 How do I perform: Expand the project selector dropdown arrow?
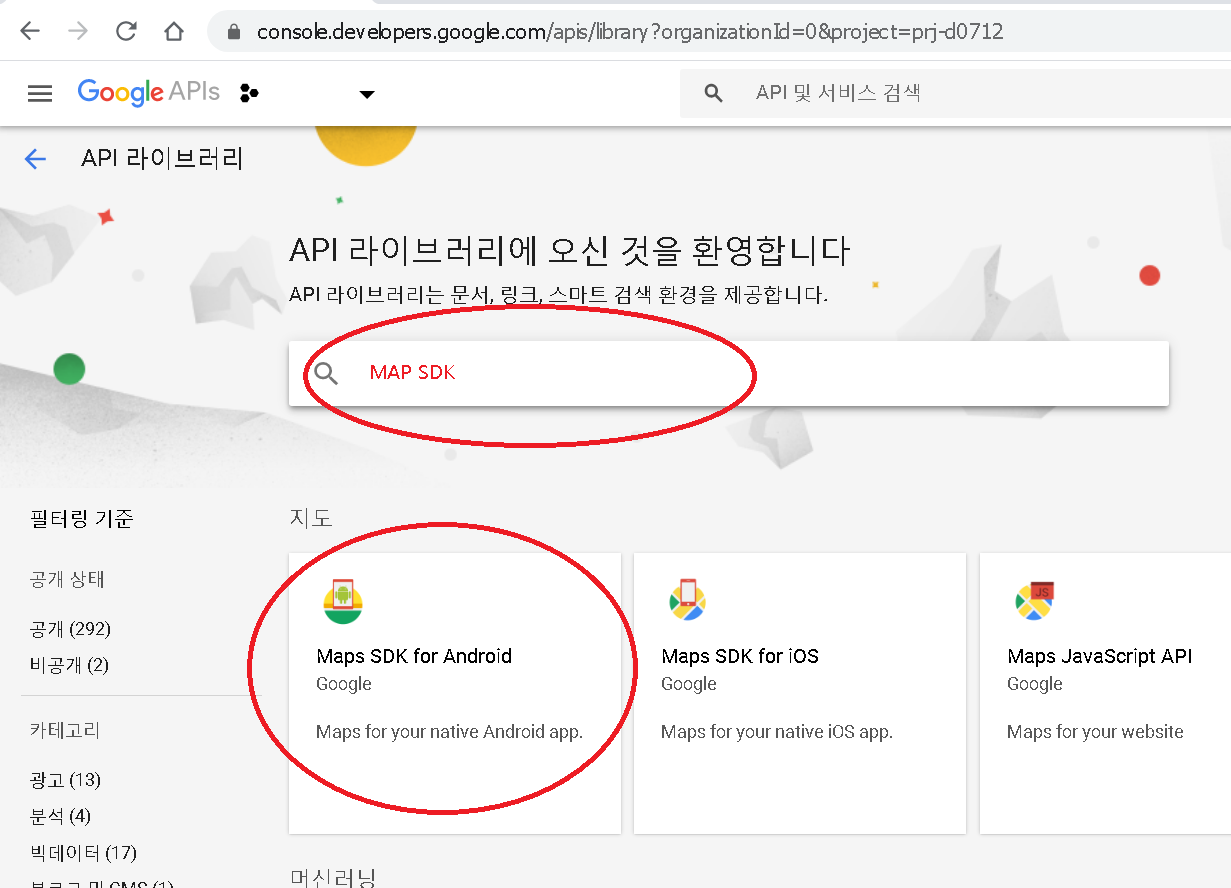pos(367,94)
